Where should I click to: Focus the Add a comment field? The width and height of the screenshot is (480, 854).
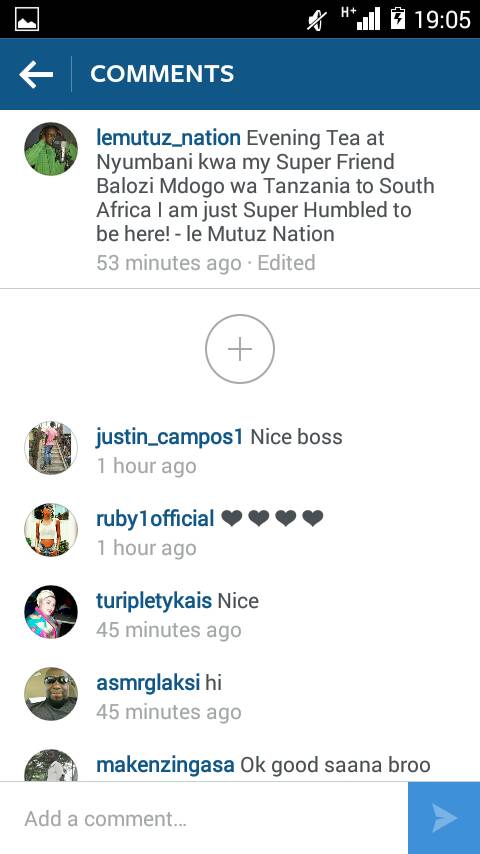click(204, 818)
